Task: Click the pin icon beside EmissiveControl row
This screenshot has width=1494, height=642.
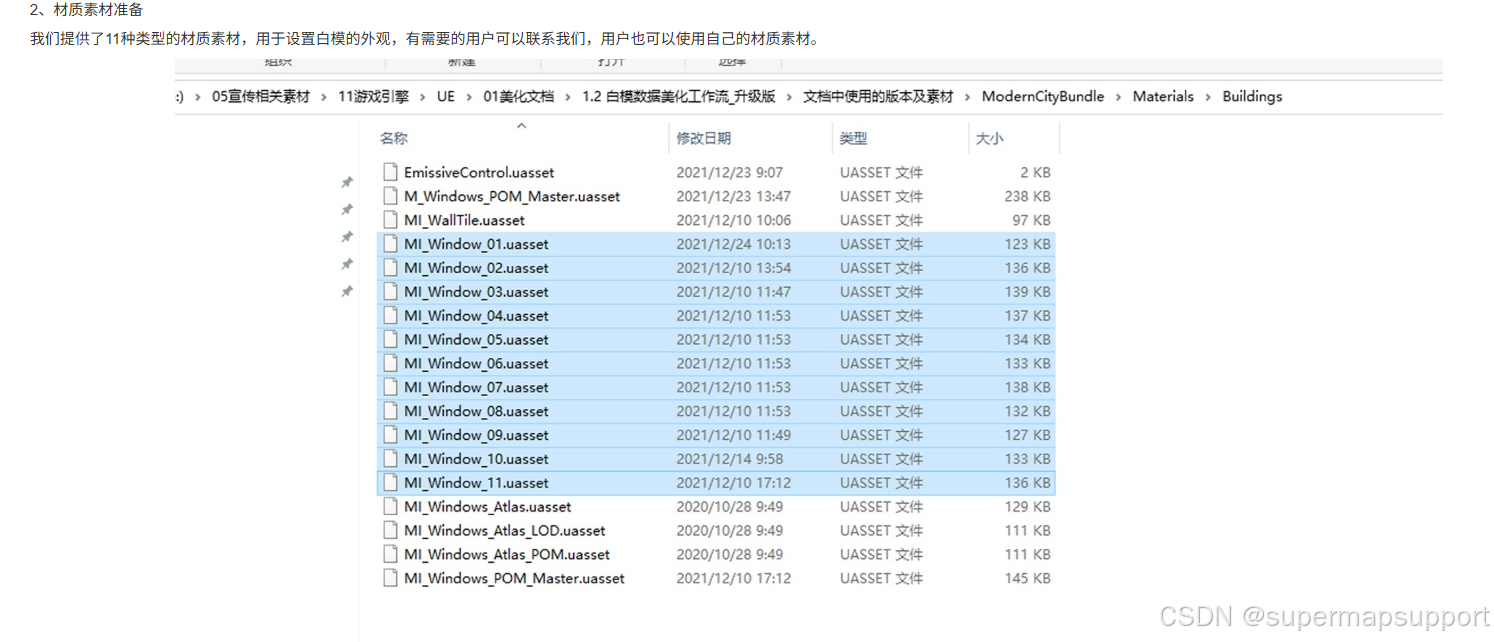Action: point(347,183)
